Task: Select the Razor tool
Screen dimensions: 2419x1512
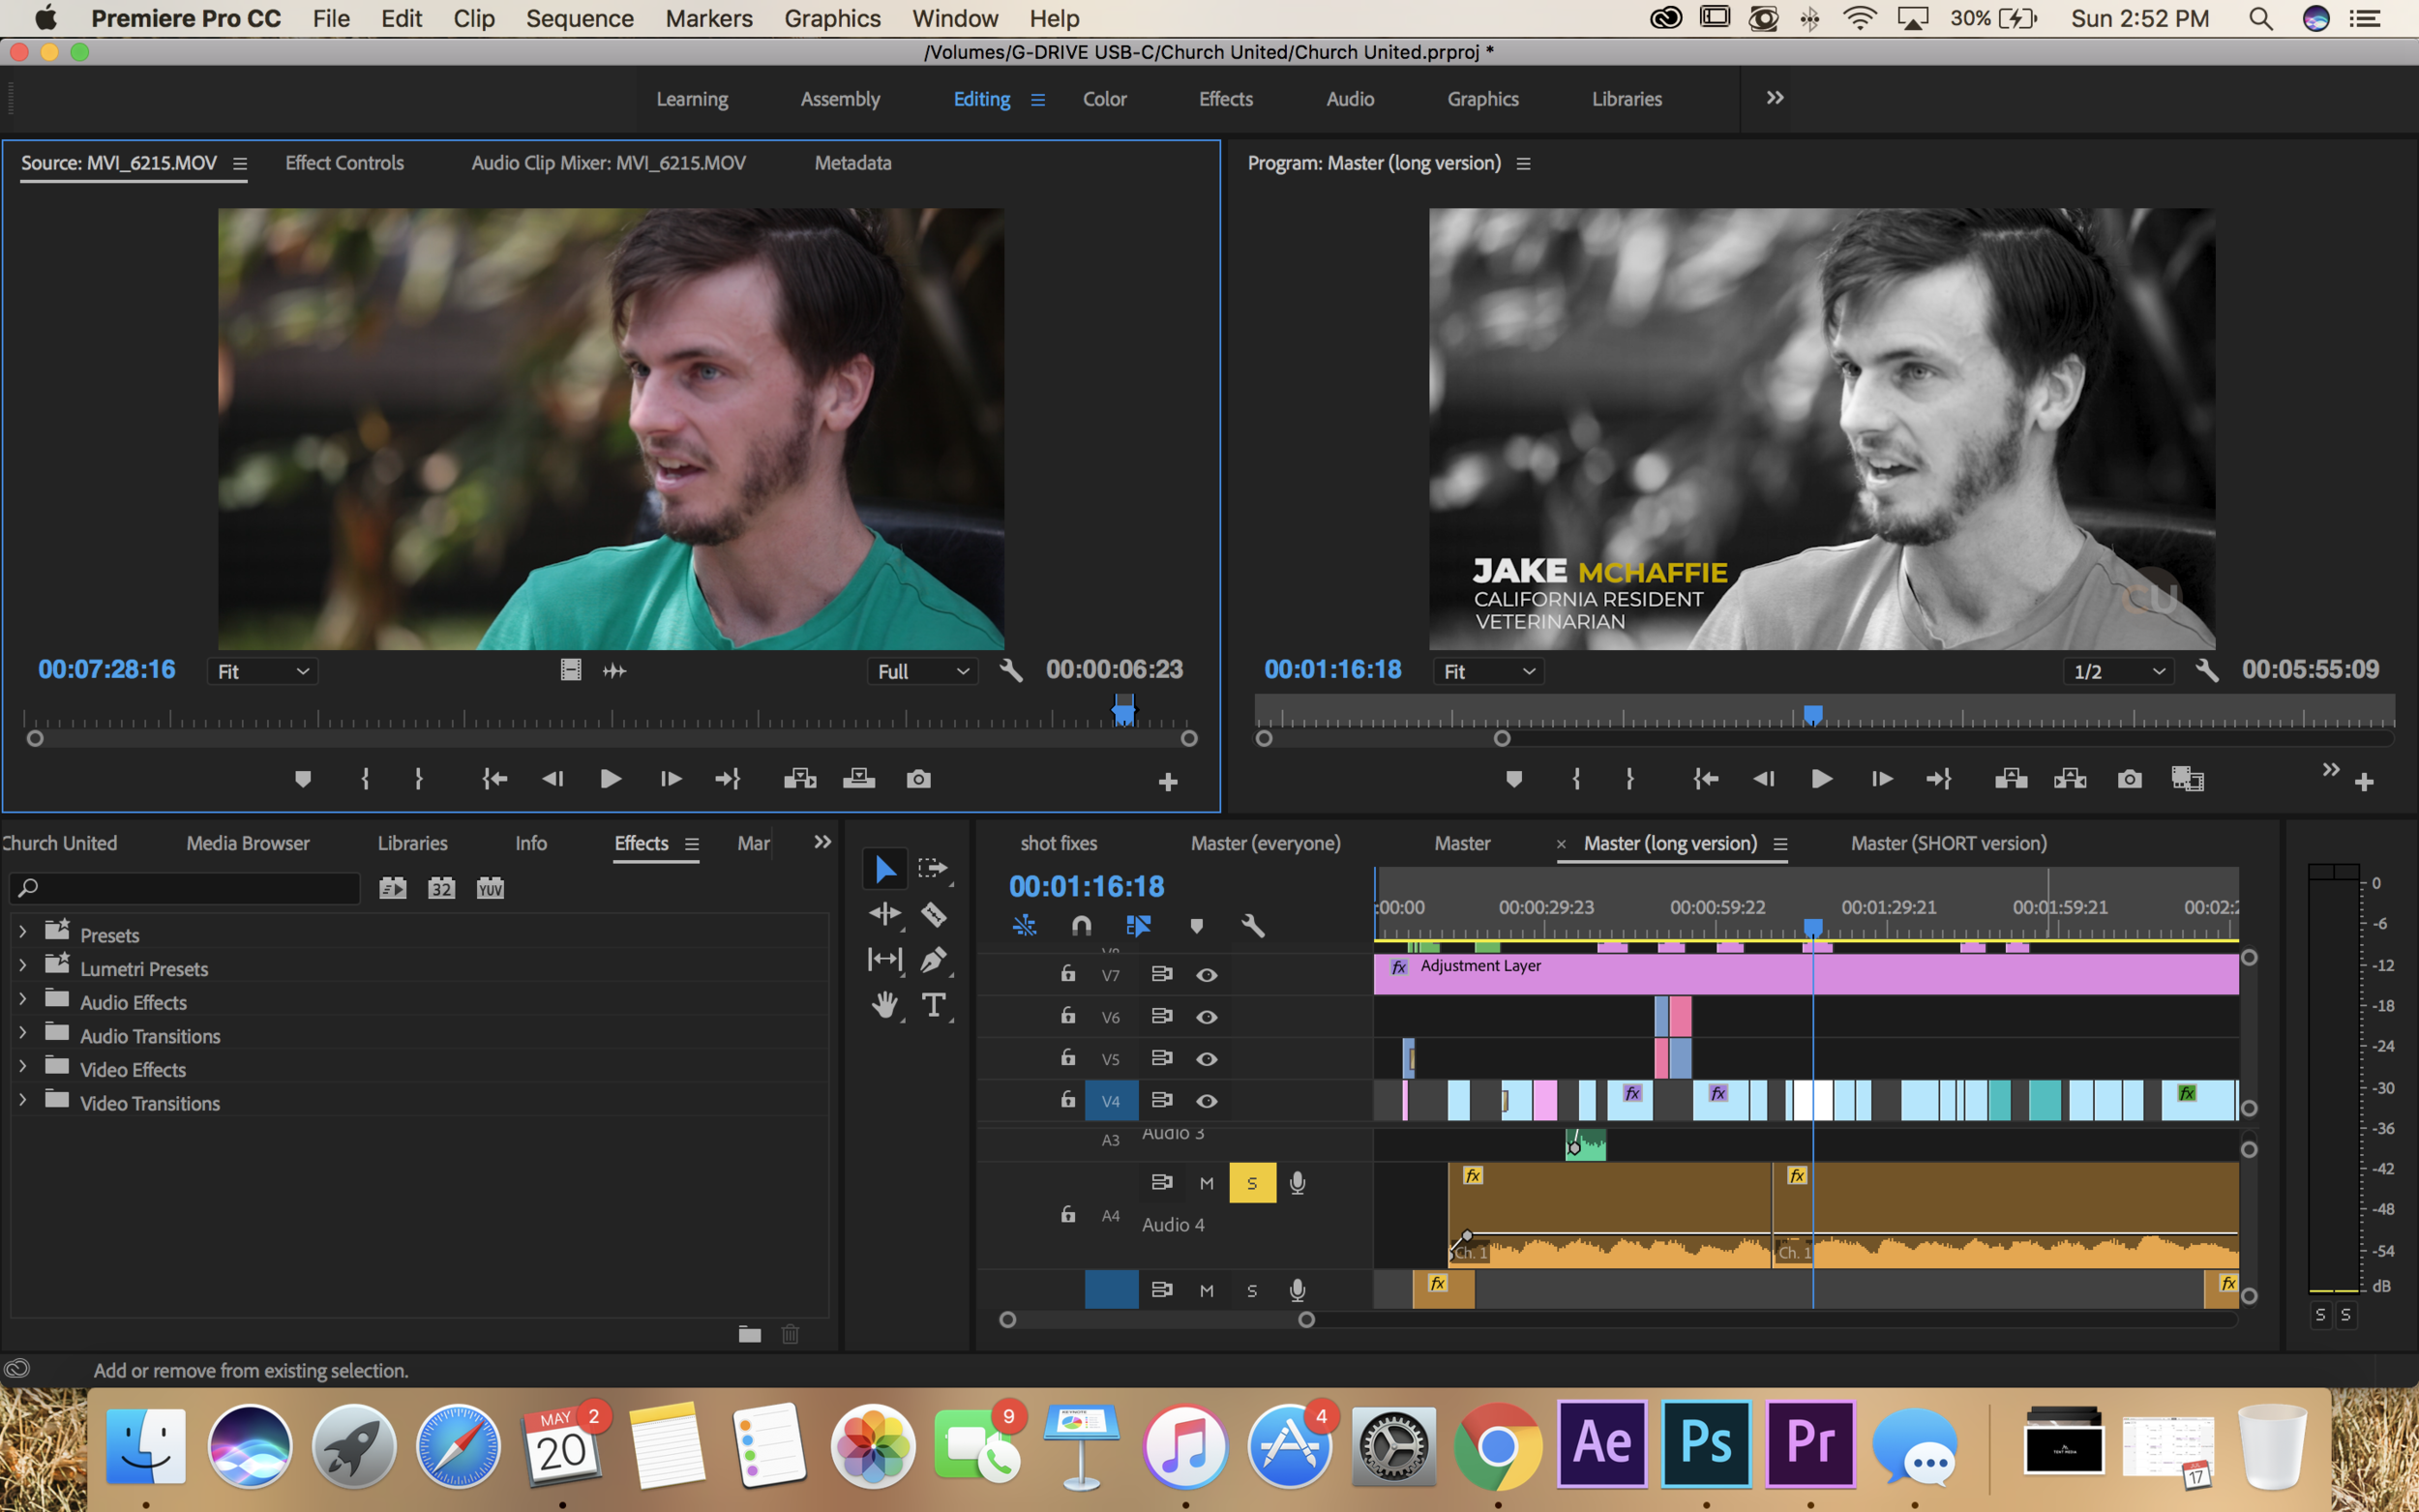Action: click(933, 914)
